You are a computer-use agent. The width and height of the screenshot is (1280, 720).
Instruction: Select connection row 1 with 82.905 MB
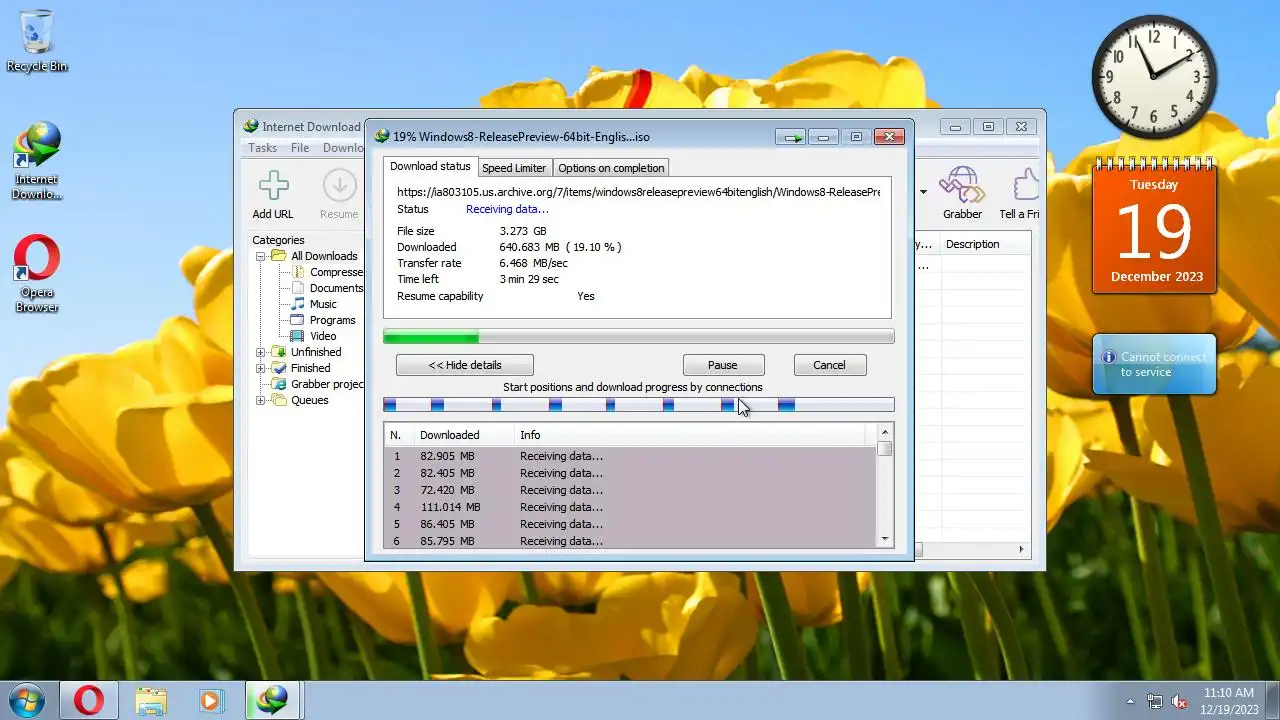click(x=630, y=456)
